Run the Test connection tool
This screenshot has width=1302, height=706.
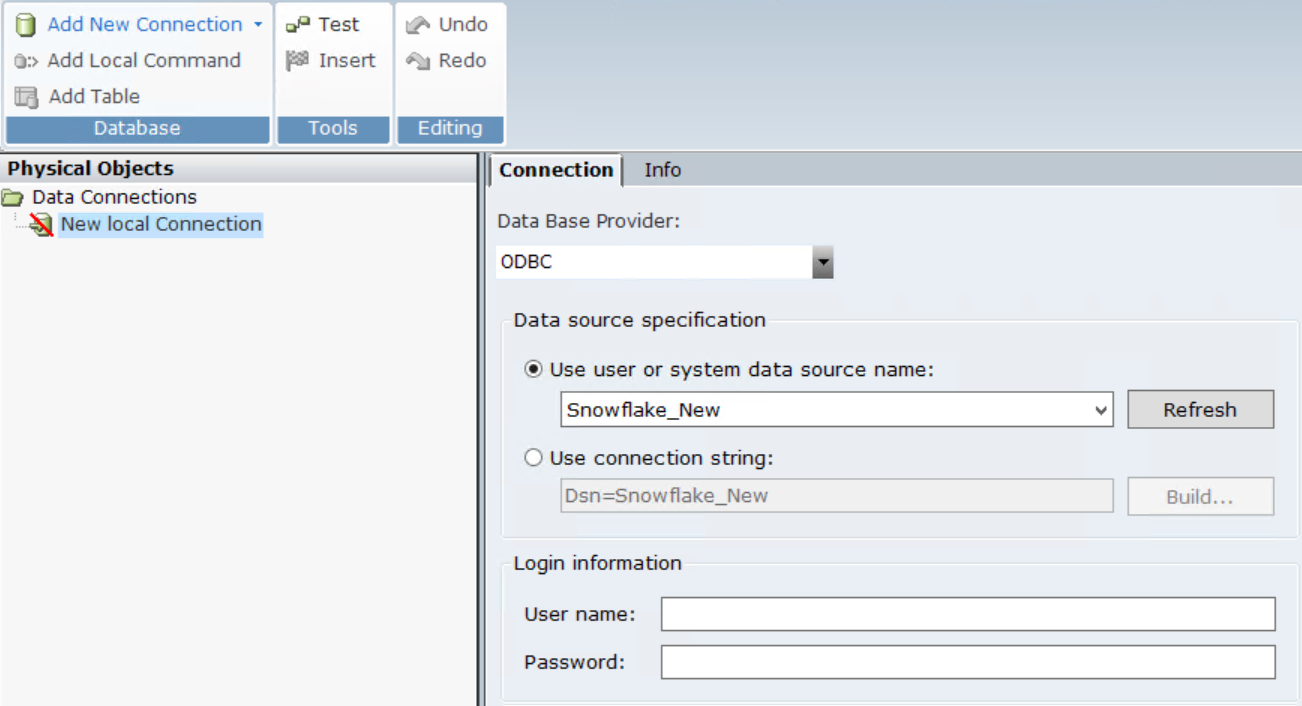click(323, 25)
